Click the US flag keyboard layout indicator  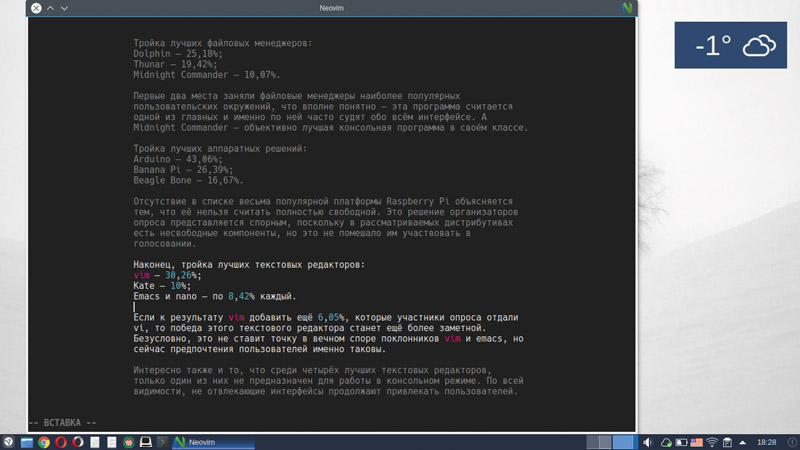click(x=696, y=442)
